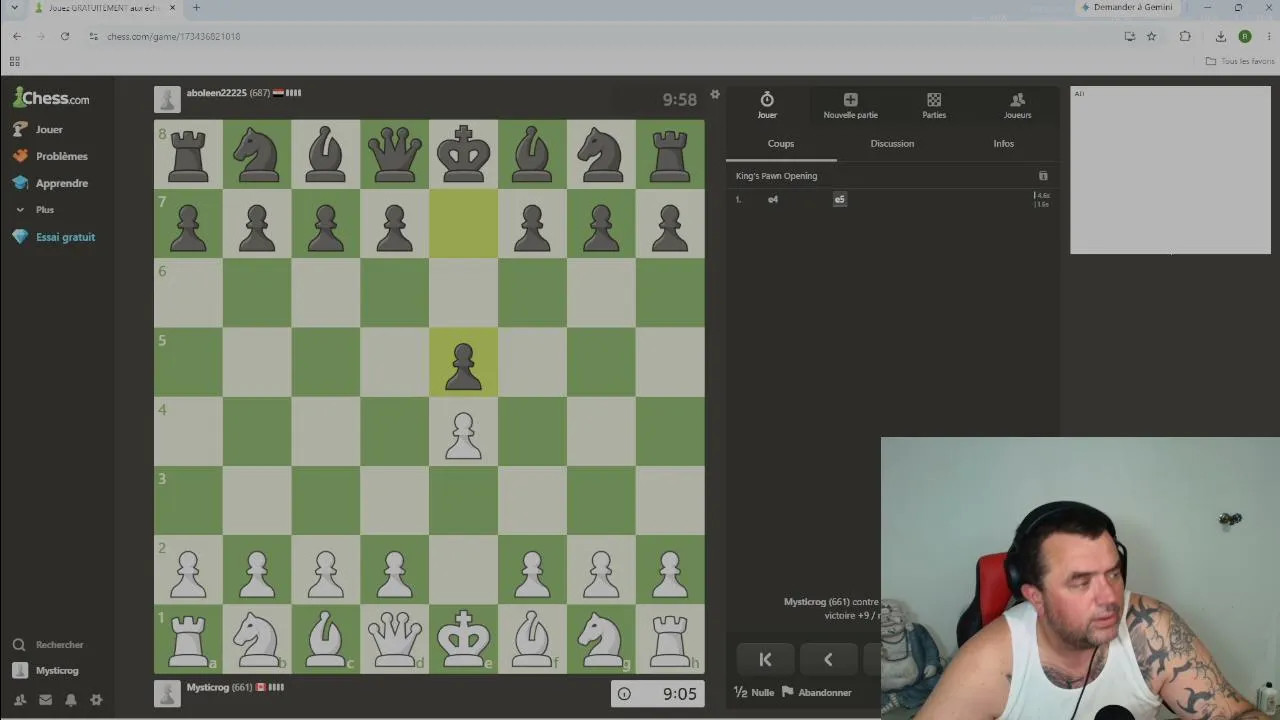The width and height of the screenshot is (1280, 720).
Task: Select the white knight on b1
Action: coord(257,639)
